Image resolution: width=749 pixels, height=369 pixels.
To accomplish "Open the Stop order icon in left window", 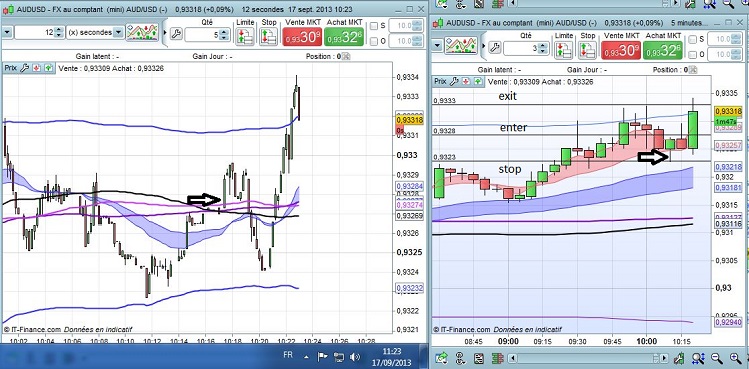I will 268,37.
